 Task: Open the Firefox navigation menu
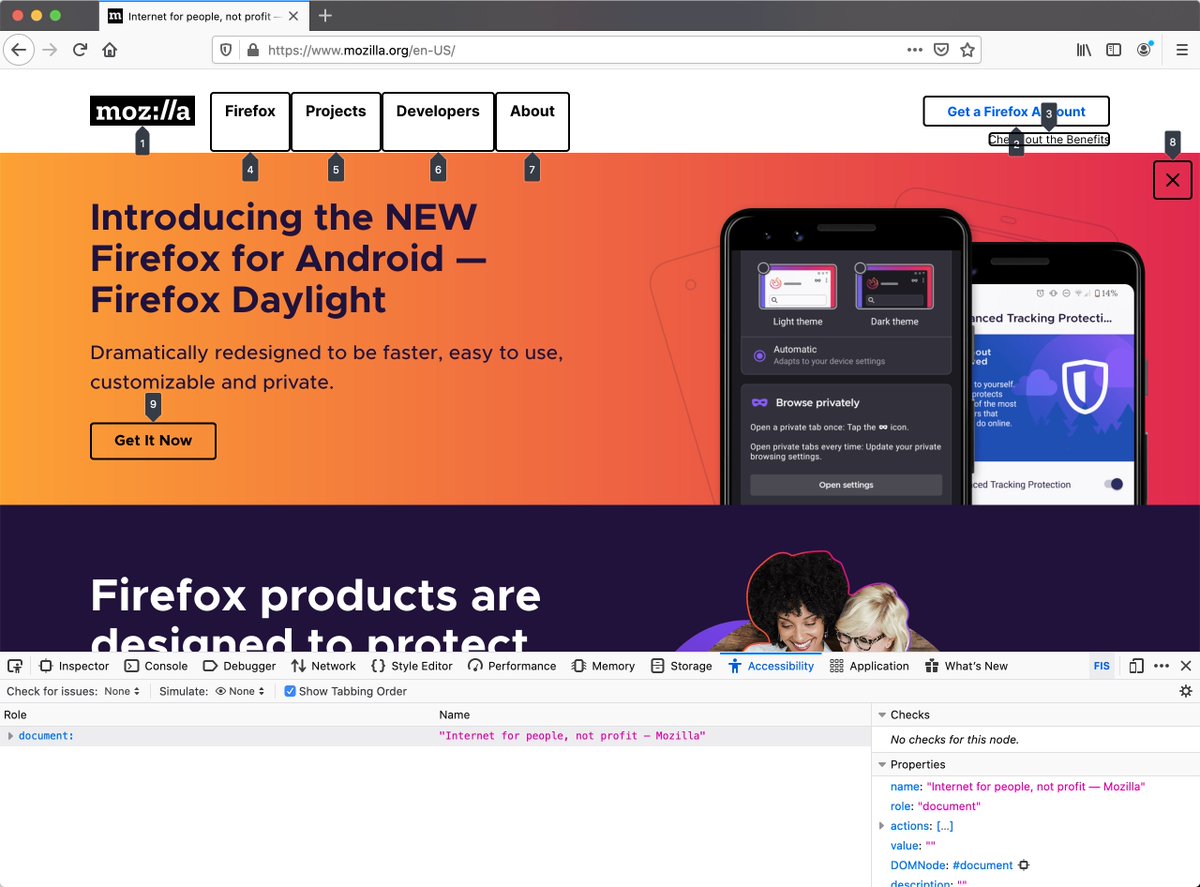coord(250,122)
